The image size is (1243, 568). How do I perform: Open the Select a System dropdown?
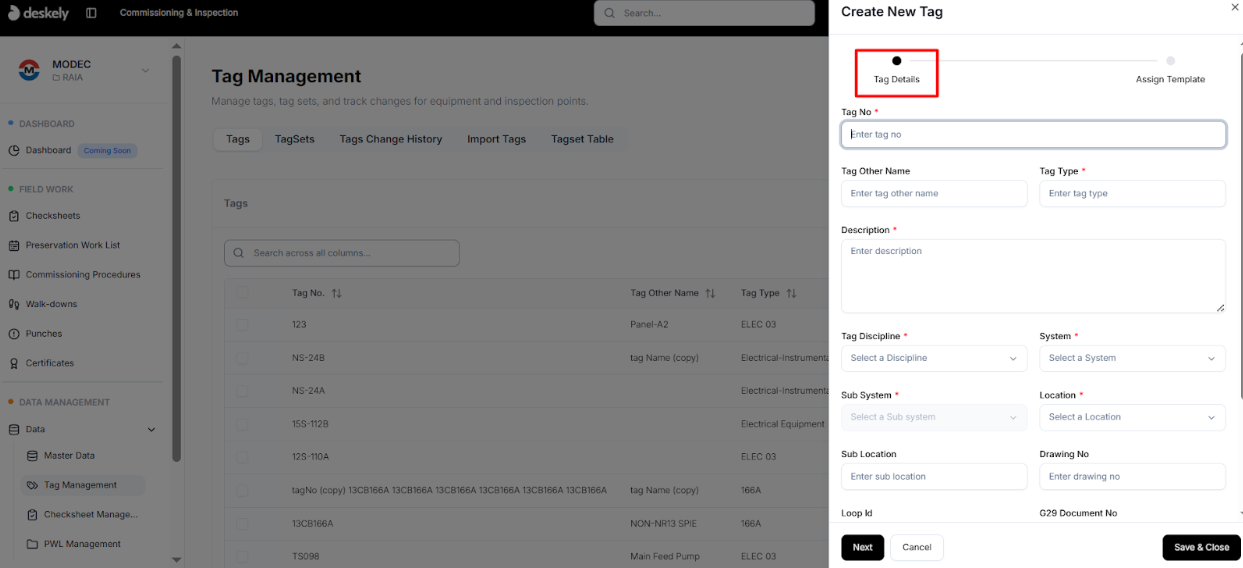click(x=1132, y=358)
